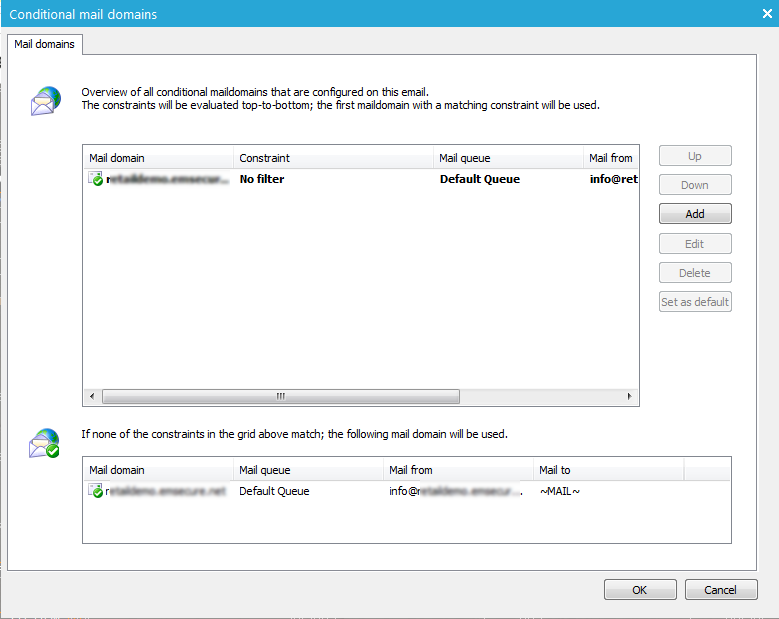Sort upper grid by Mail domain header
The height and width of the screenshot is (619, 779).
coord(158,158)
